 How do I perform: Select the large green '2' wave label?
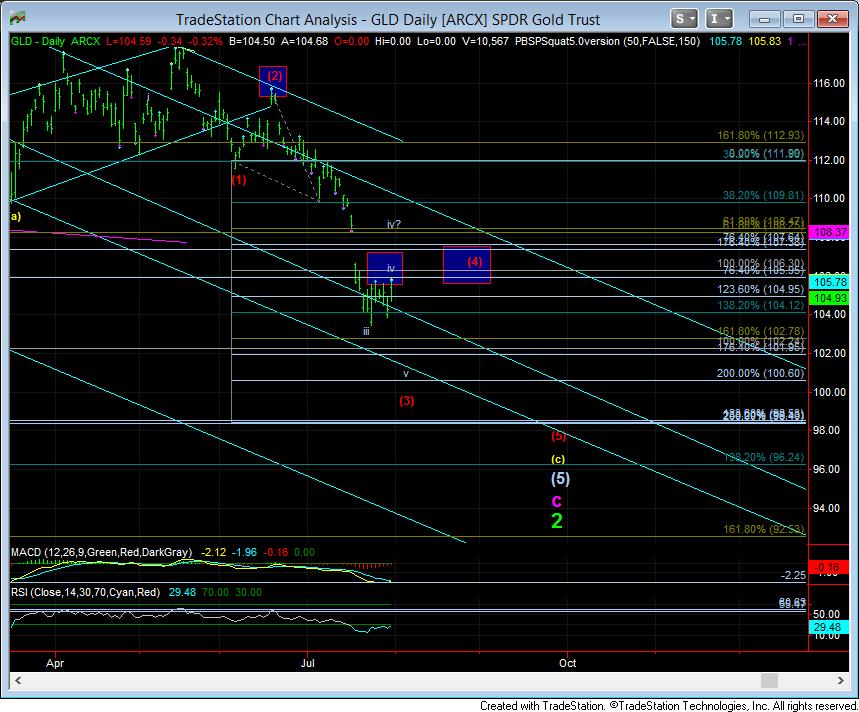coord(557,521)
